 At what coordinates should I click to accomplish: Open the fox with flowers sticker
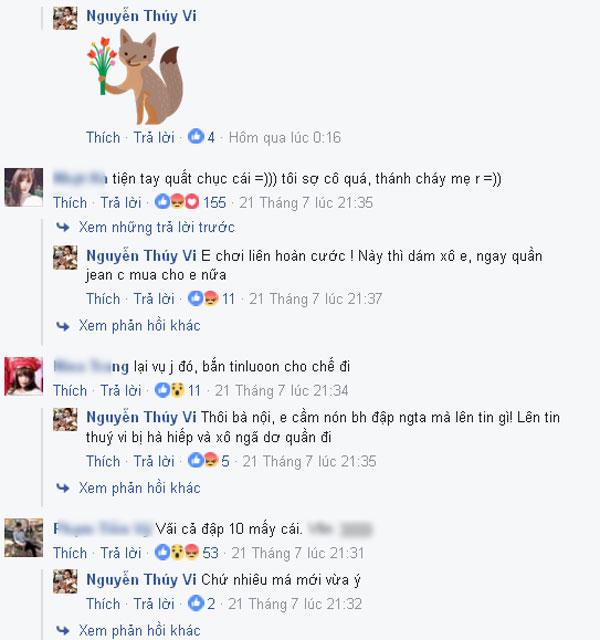tap(135, 76)
